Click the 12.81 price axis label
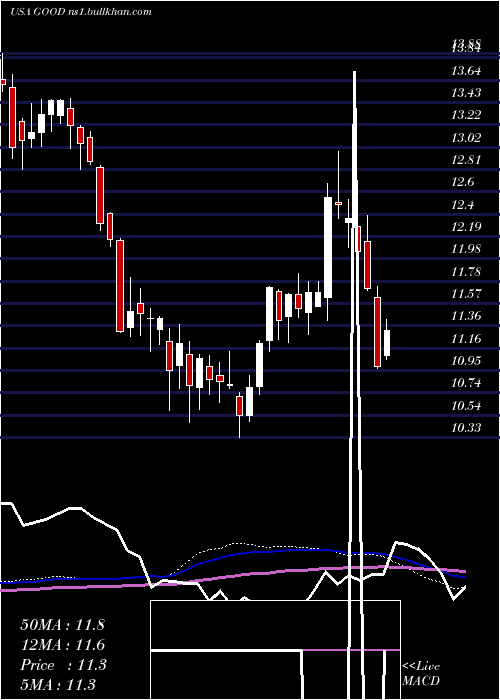 pyautogui.click(x=466, y=160)
